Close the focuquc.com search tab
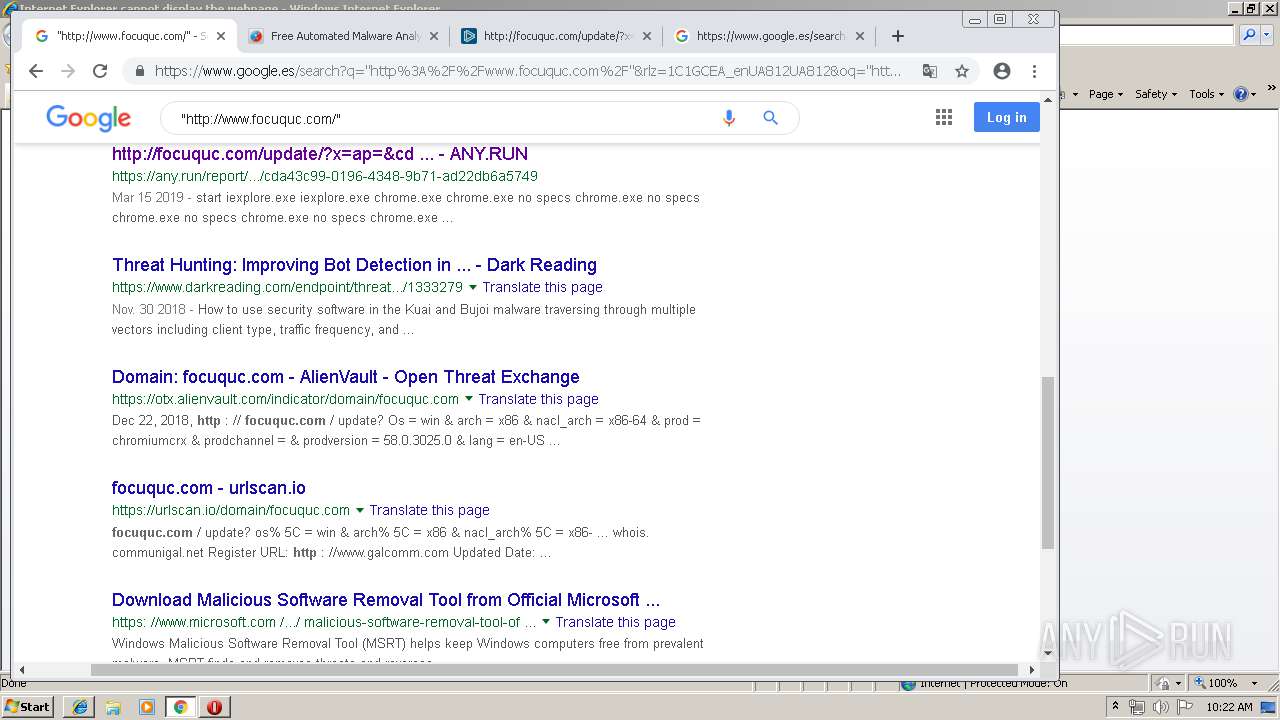This screenshot has width=1280, height=720. pos(221,36)
